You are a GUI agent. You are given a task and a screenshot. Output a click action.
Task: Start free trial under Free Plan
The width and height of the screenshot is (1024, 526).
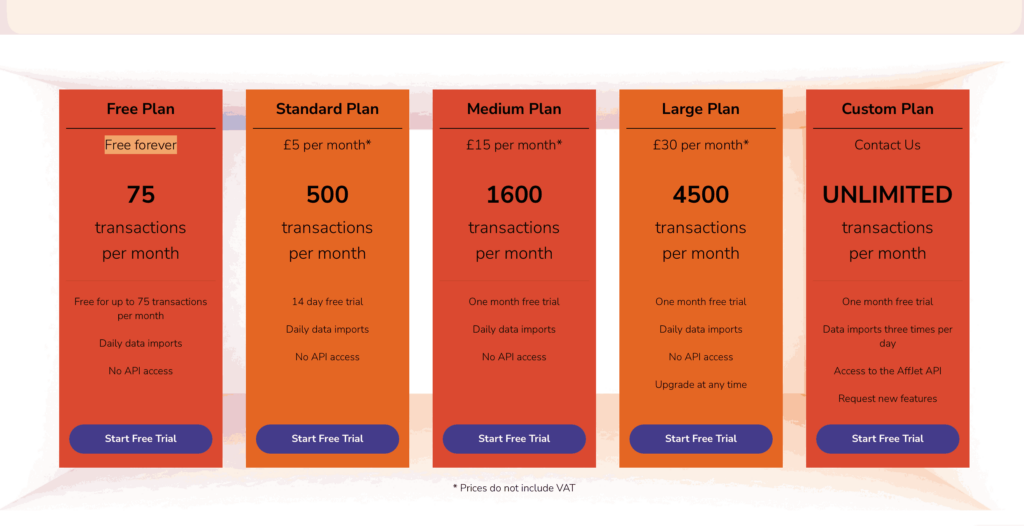point(140,438)
